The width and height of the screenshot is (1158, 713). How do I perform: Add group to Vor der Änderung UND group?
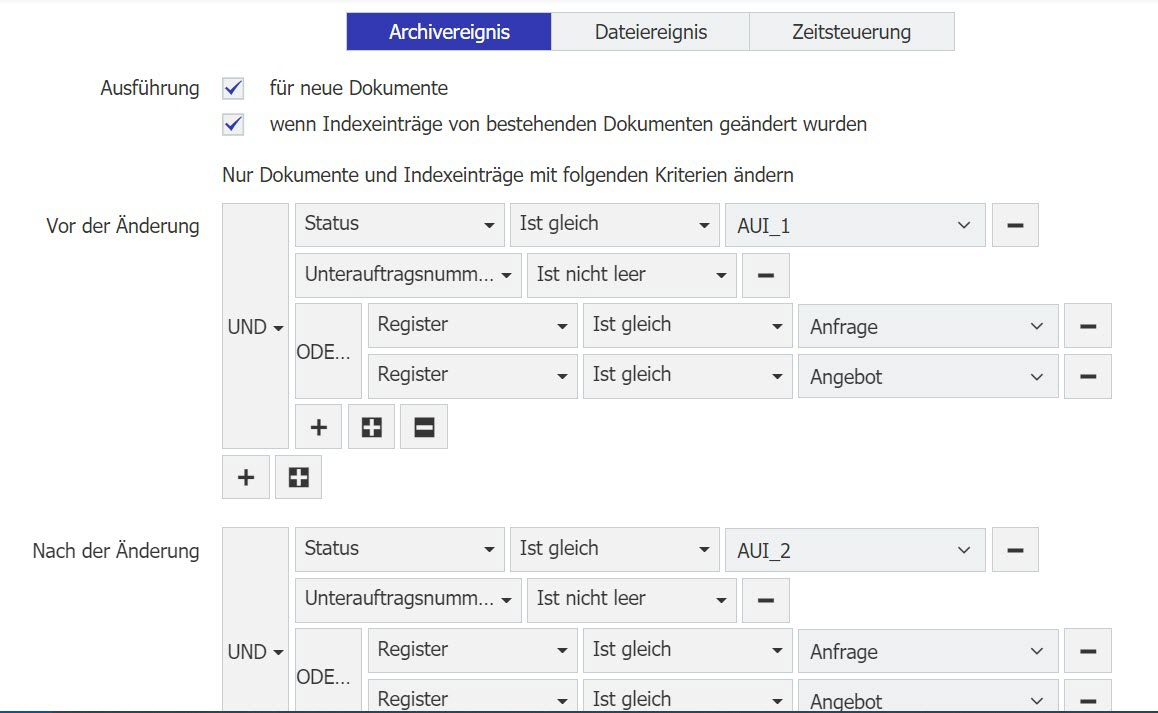coord(298,477)
